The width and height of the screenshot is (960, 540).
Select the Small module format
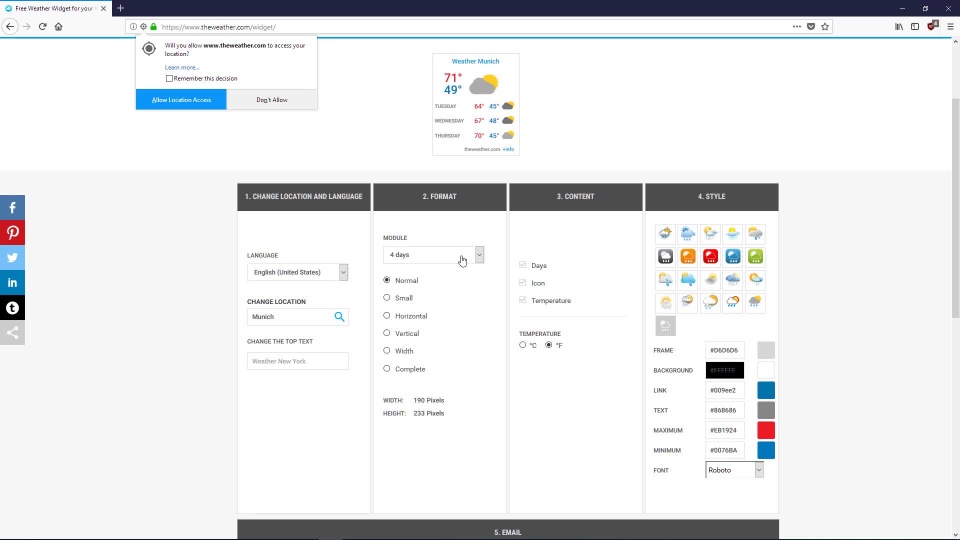pyautogui.click(x=386, y=298)
